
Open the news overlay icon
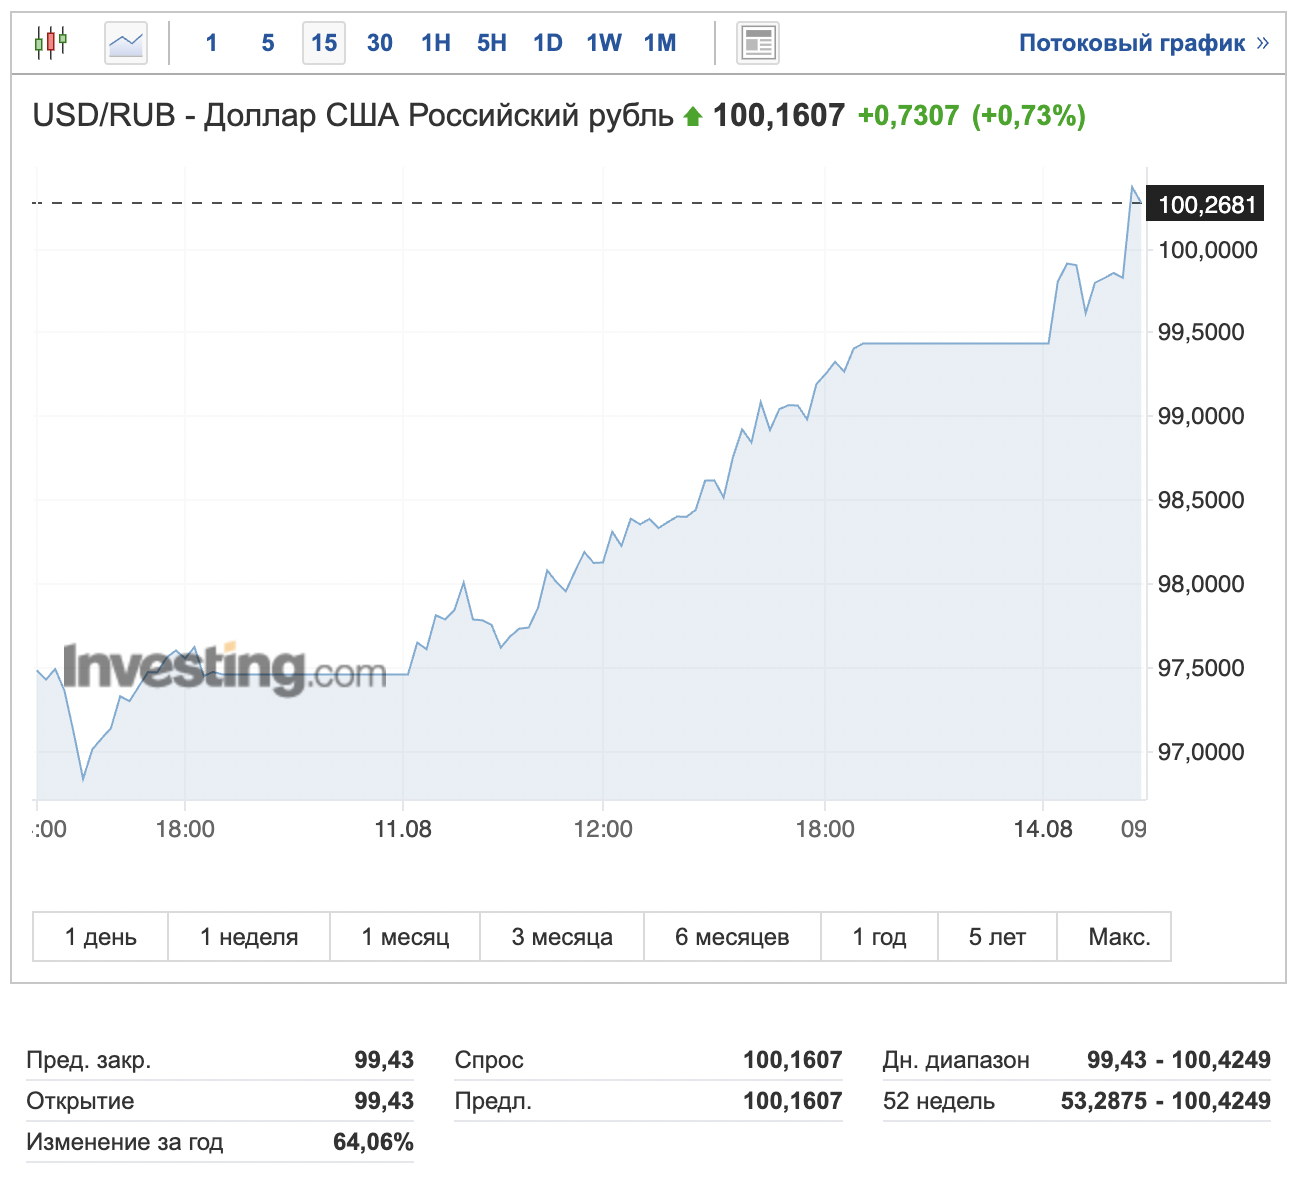(x=757, y=43)
